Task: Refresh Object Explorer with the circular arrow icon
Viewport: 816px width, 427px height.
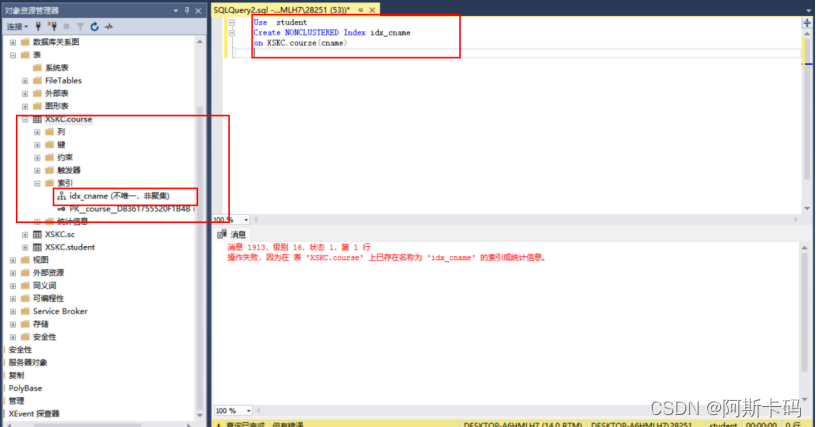Action: [94, 27]
